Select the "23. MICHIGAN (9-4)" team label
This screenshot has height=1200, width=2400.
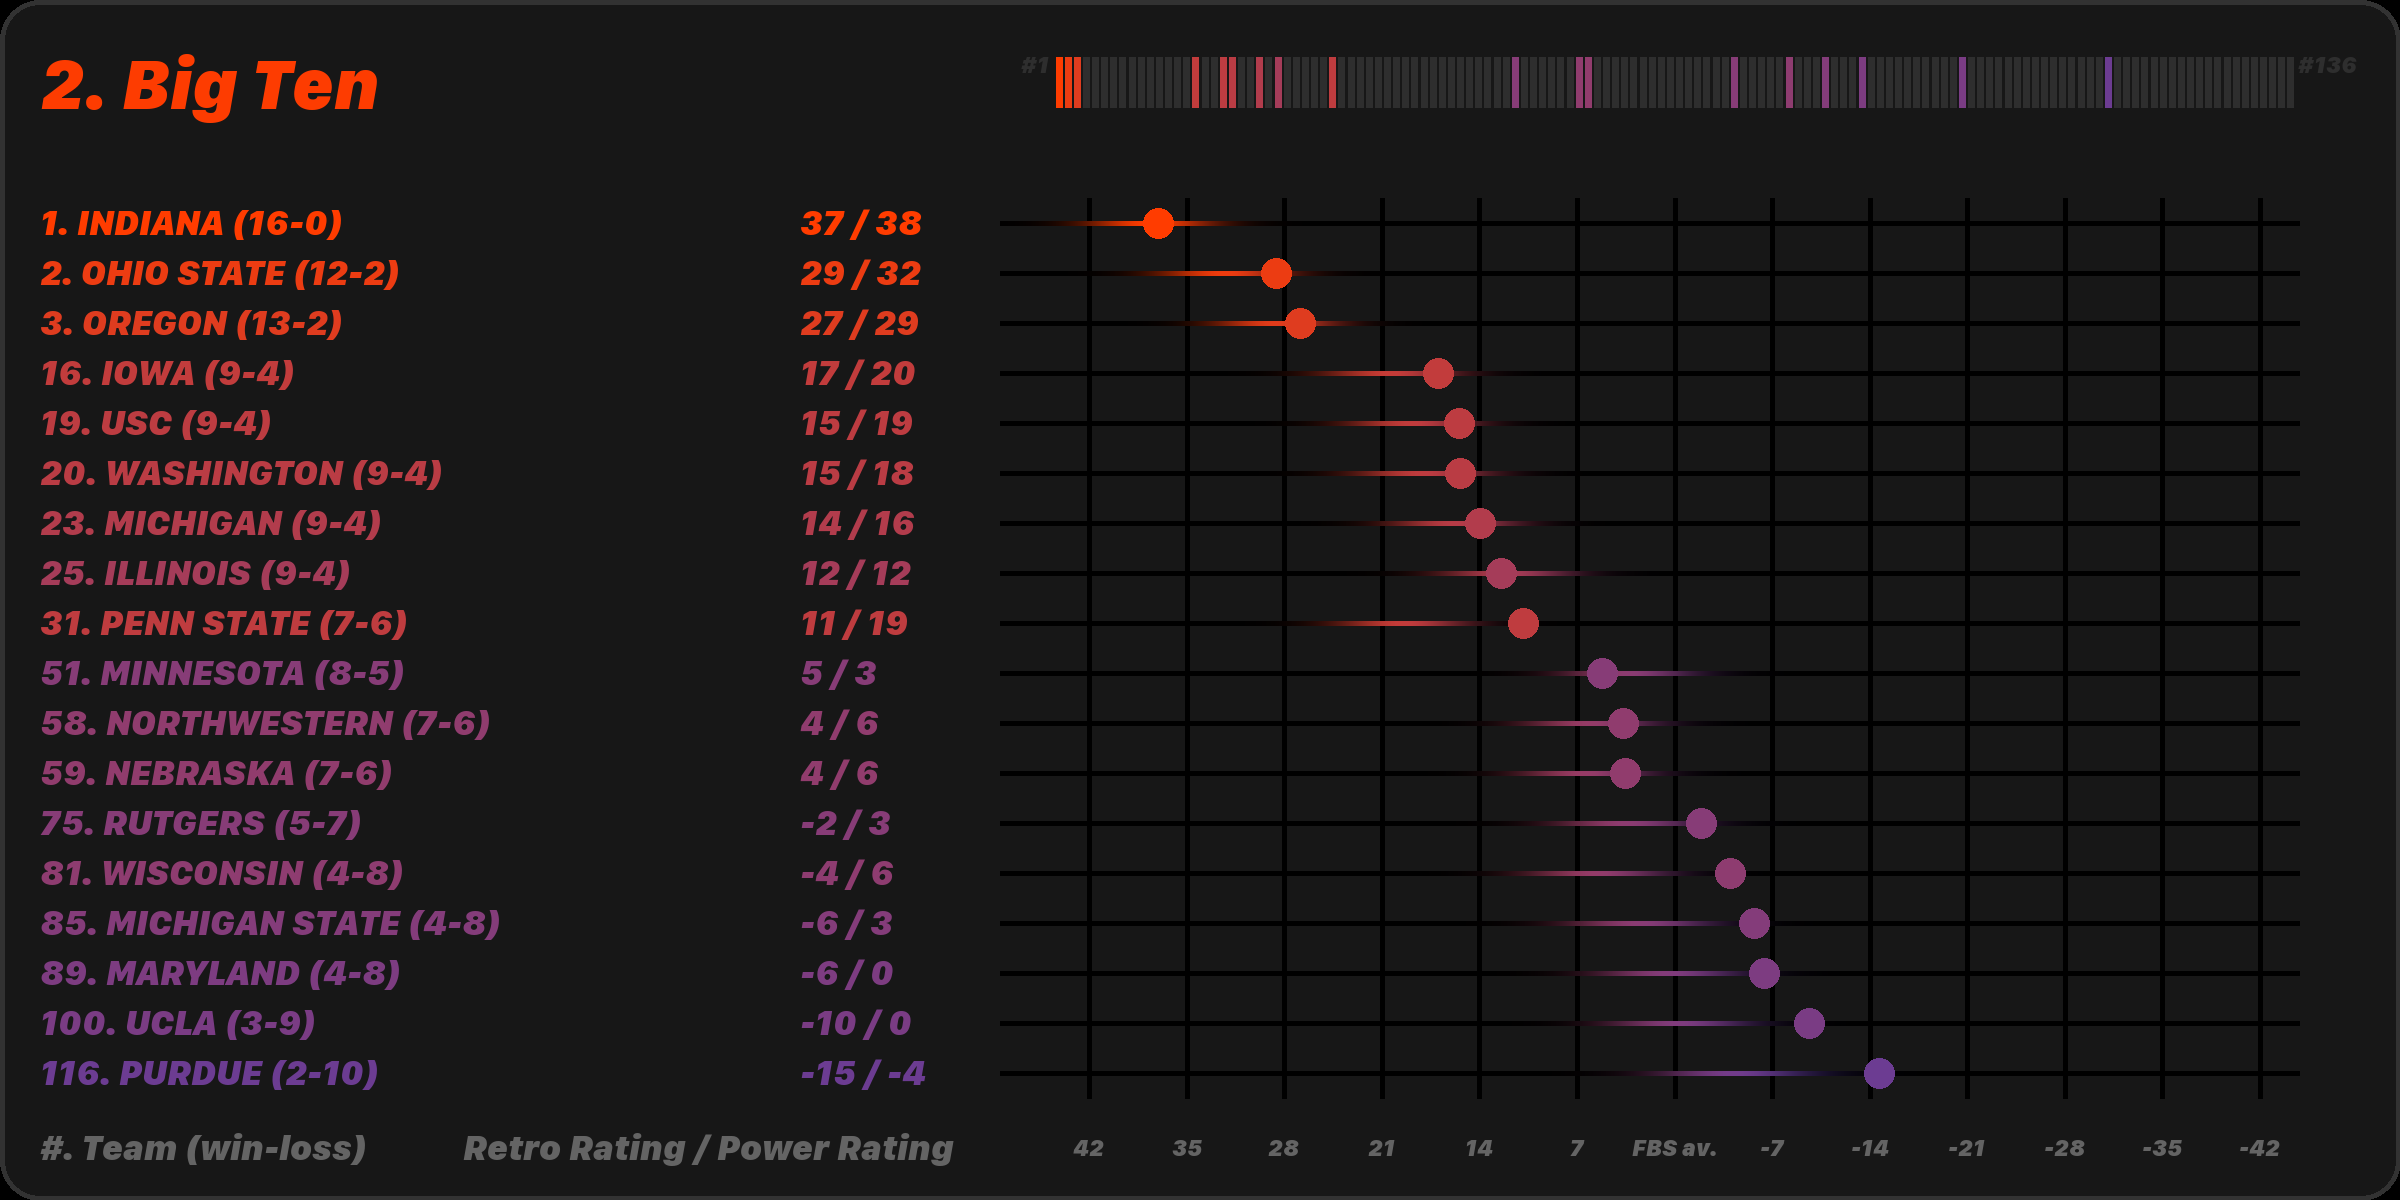point(211,523)
